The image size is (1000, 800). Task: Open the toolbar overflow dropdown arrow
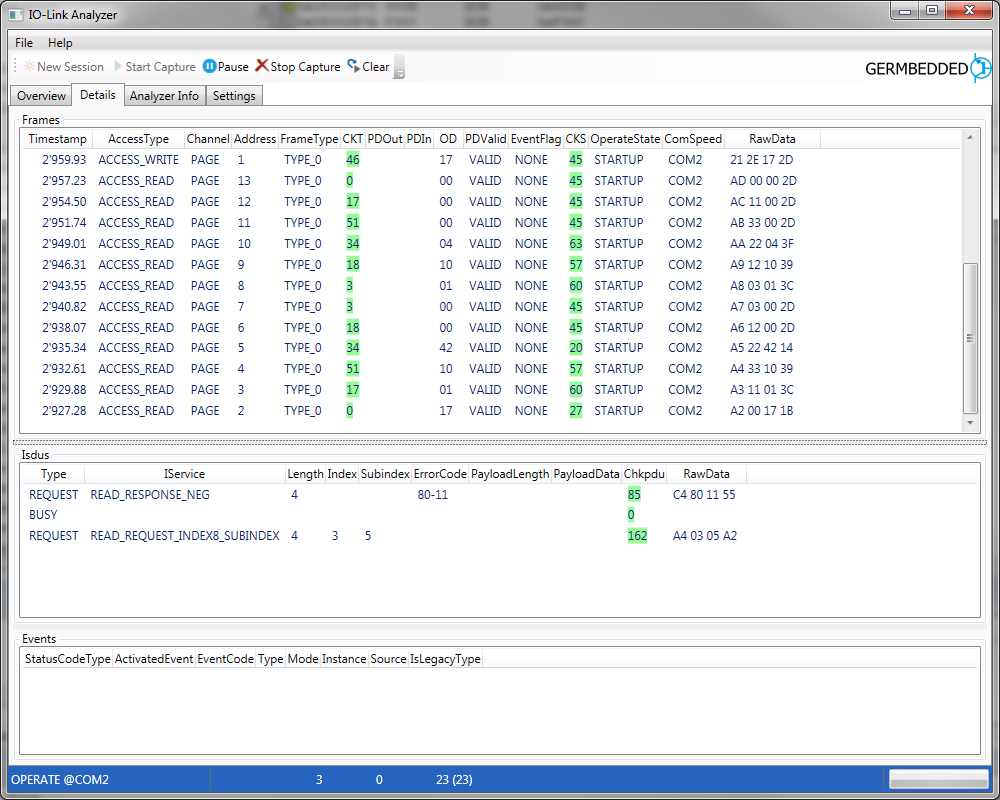[x=399, y=70]
